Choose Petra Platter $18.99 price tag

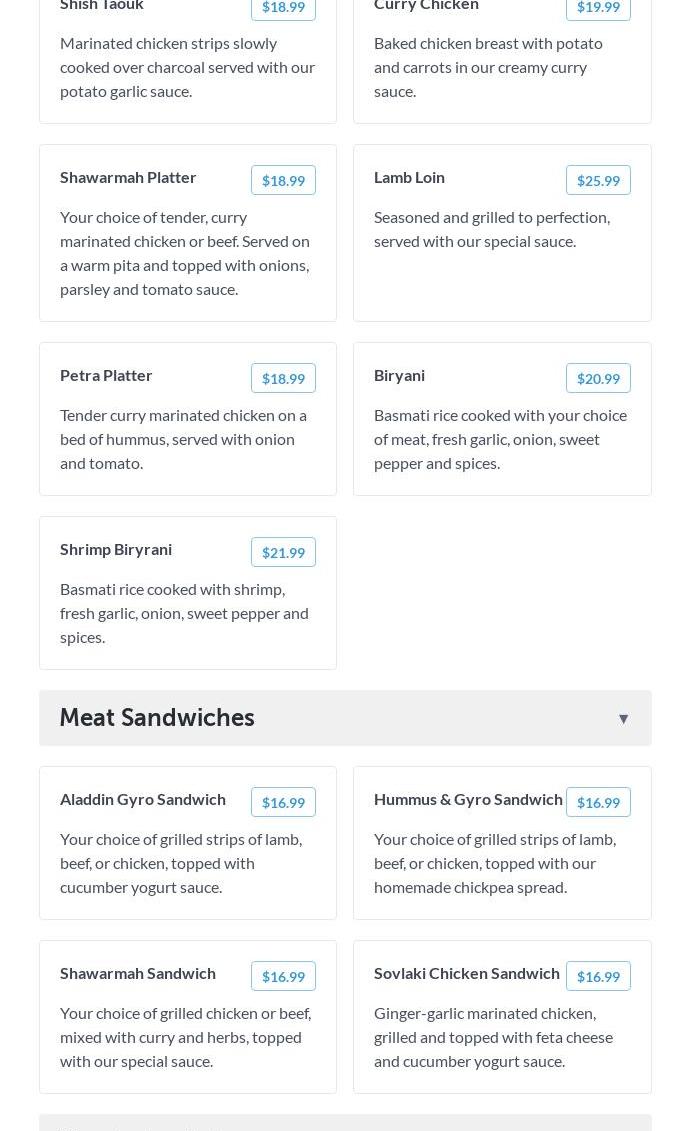pyautogui.click(x=283, y=378)
